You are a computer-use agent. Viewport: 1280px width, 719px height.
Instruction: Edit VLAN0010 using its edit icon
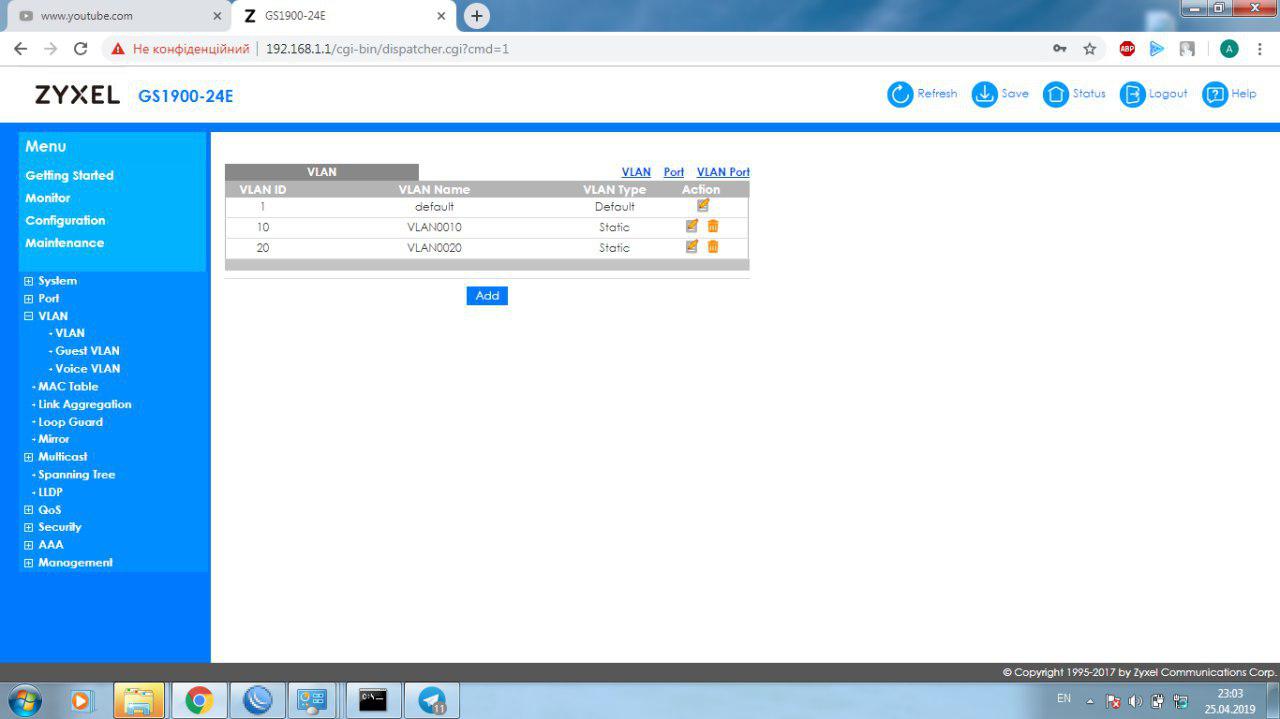coord(691,226)
